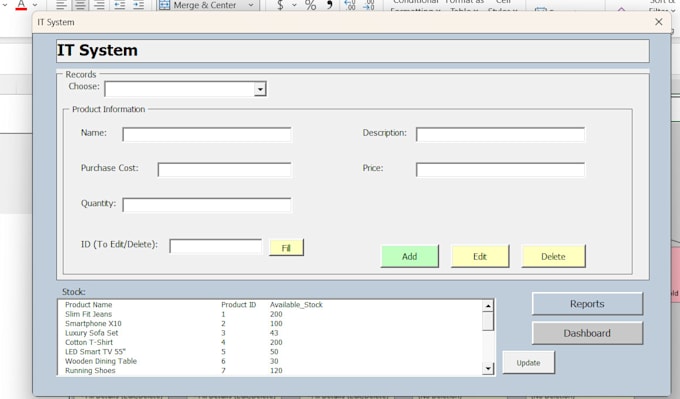Focus the Description text field
The height and width of the screenshot is (399, 680).
pos(500,134)
